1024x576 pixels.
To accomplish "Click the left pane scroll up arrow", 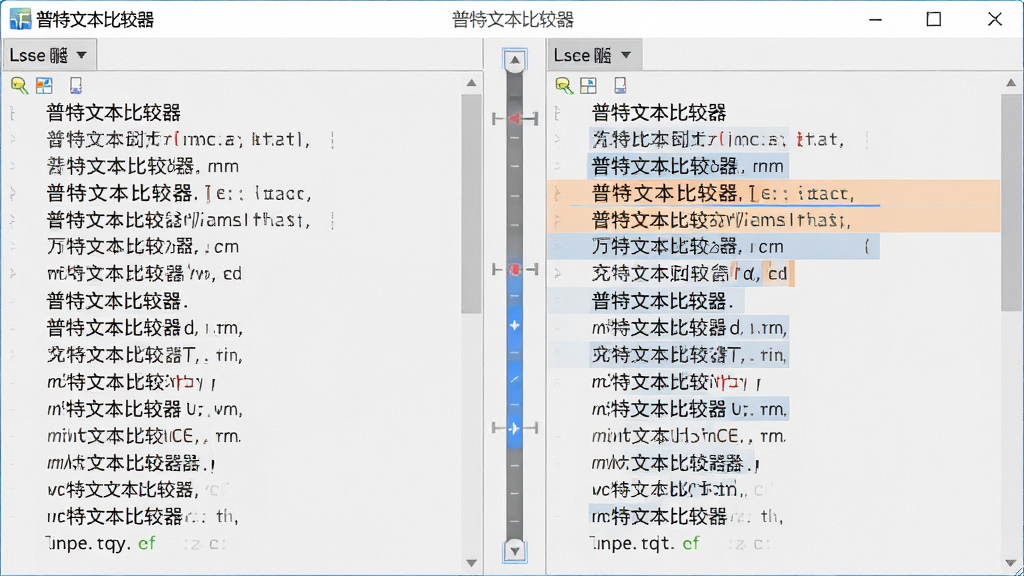I will [472, 83].
